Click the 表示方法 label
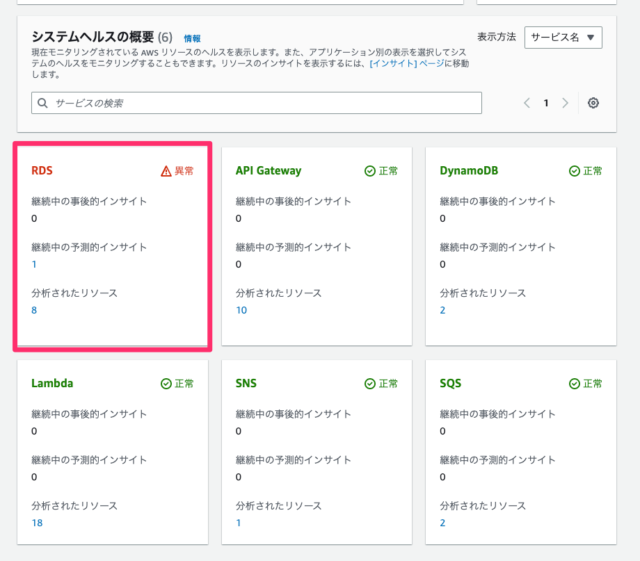The image size is (640, 561). [496, 37]
